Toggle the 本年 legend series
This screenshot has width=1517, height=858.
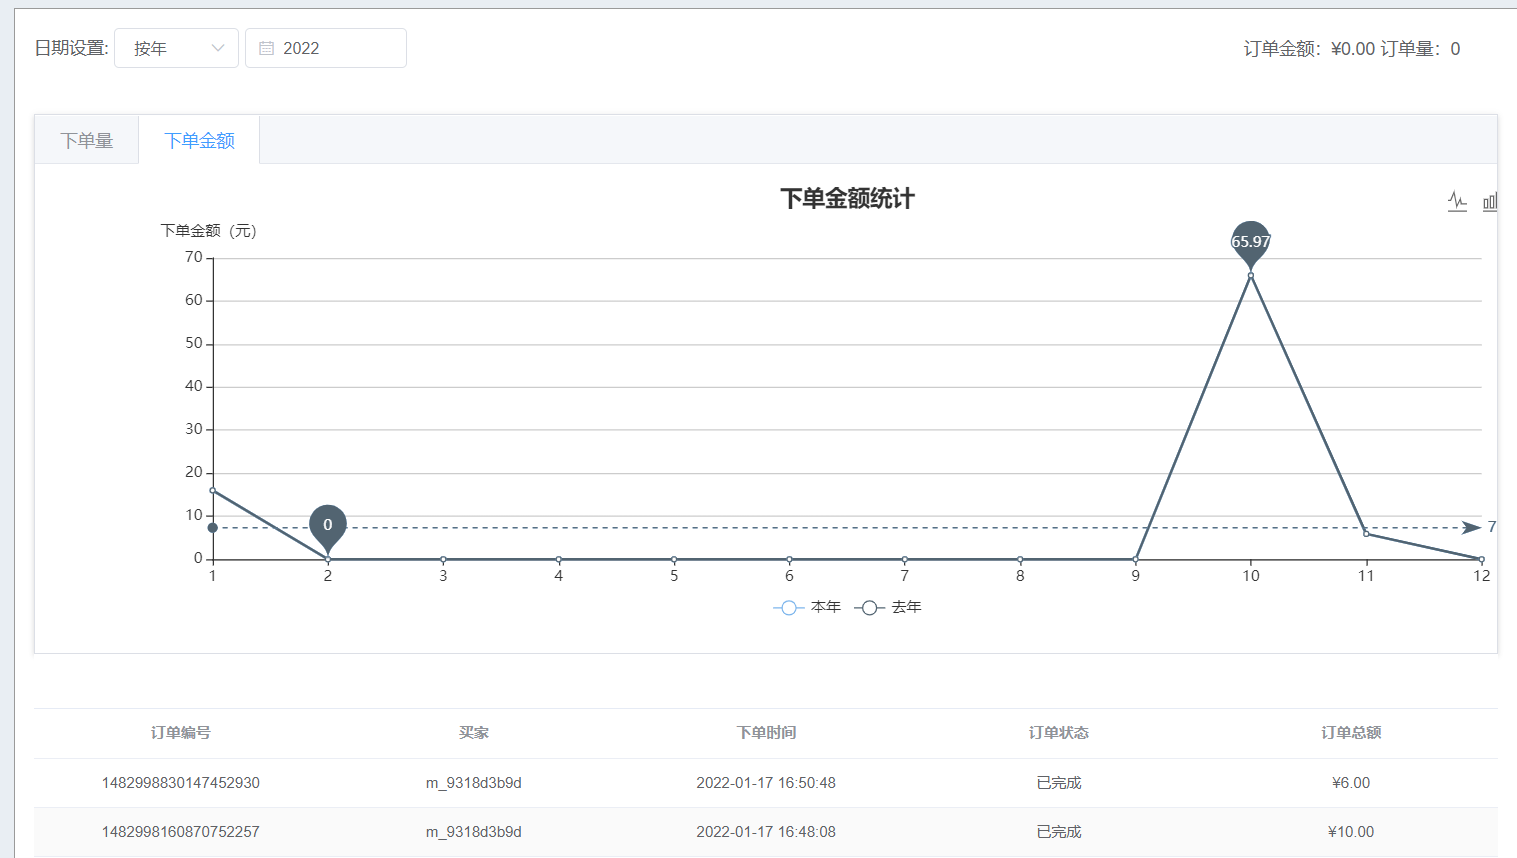click(807, 607)
